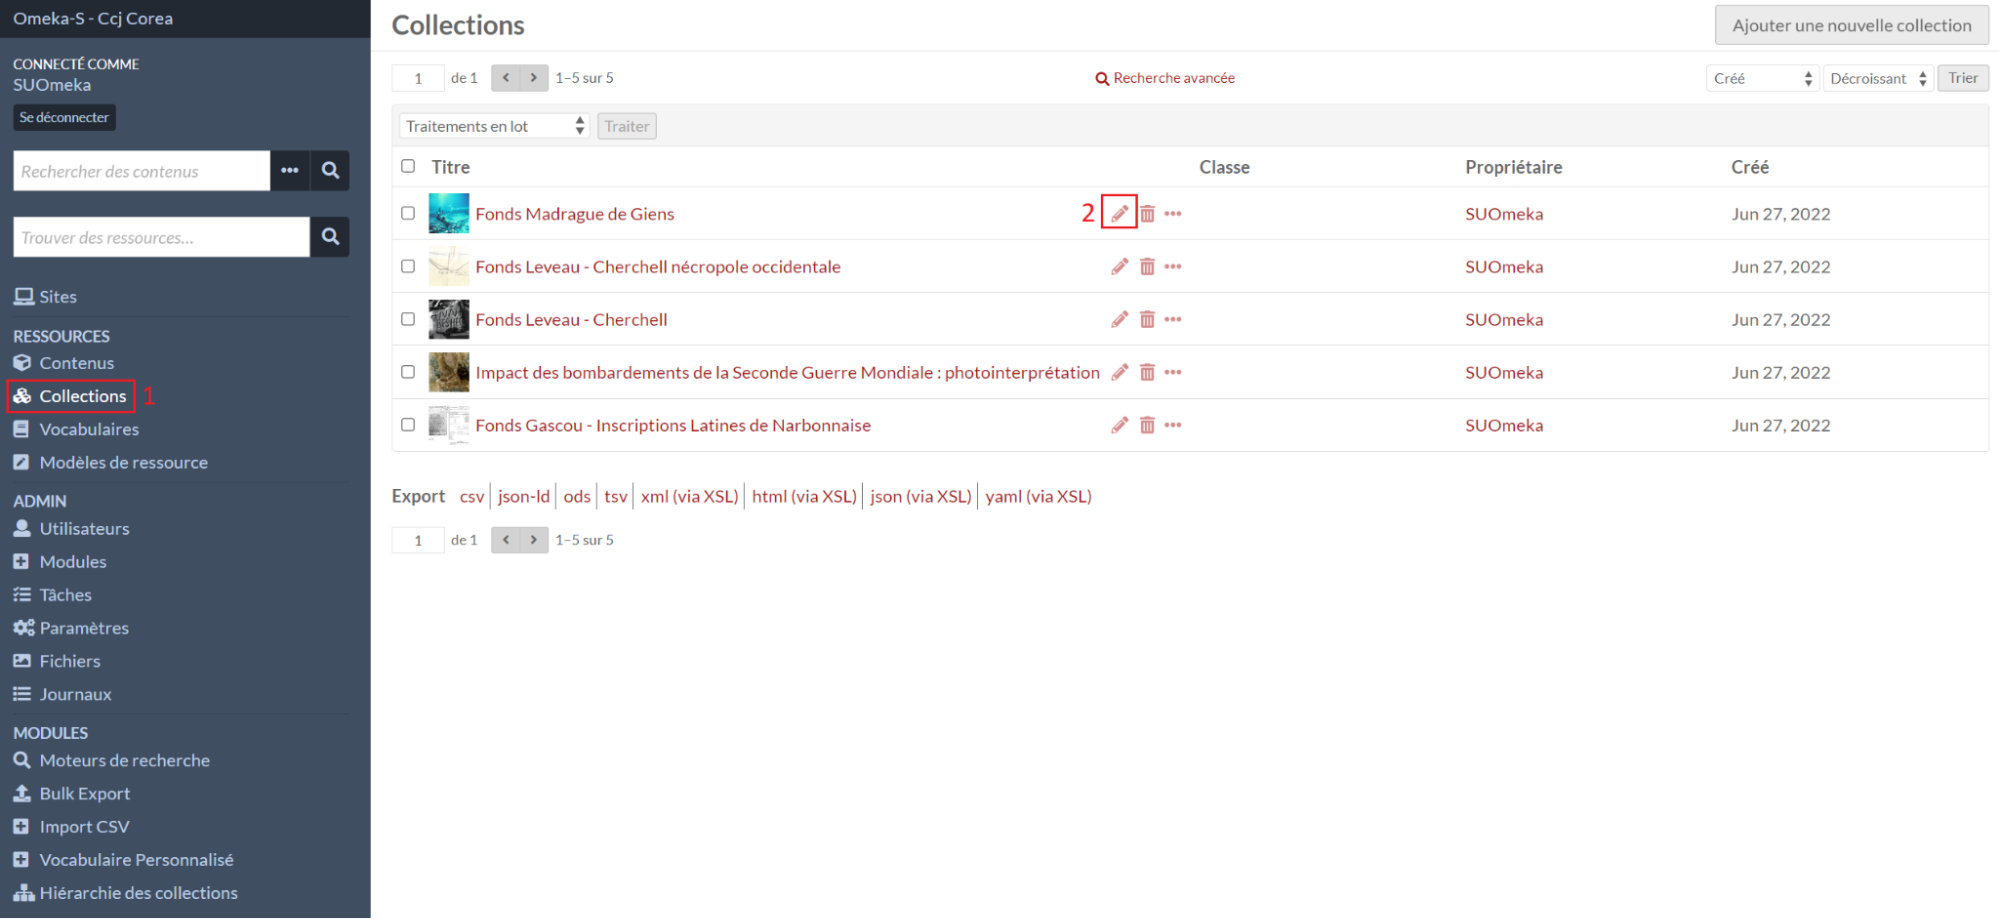This screenshot has height=919, width=1999.
Task: Open the Décroissant sort order dropdown
Action: (x=1877, y=78)
